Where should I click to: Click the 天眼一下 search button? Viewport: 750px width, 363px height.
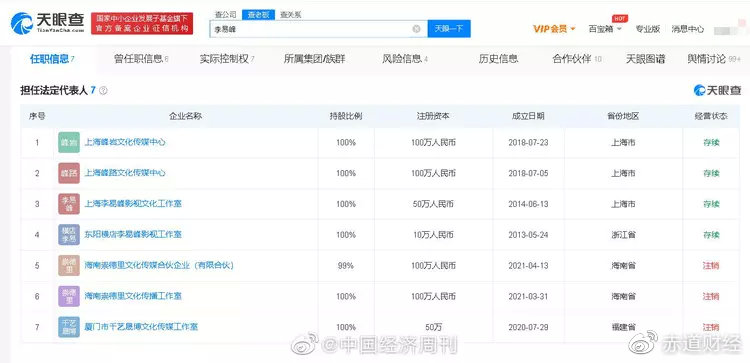tap(449, 29)
